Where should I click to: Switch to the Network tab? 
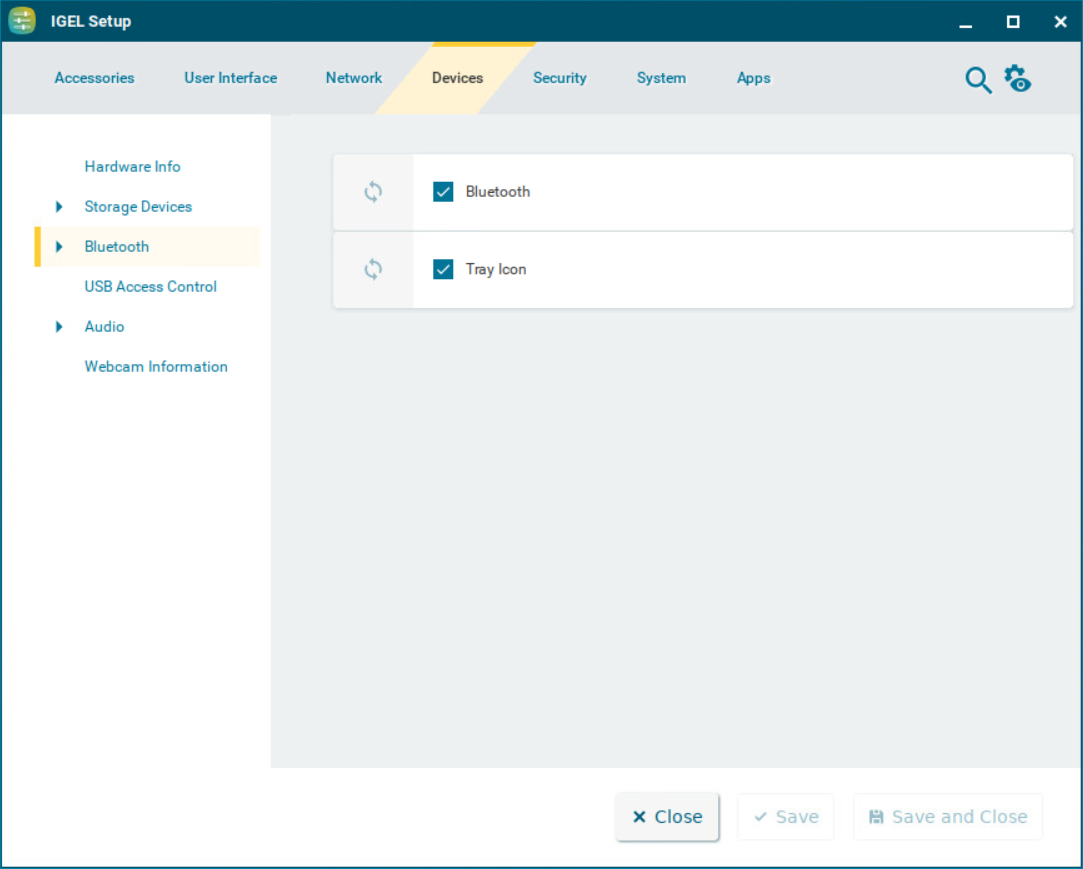tap(354, 78)
